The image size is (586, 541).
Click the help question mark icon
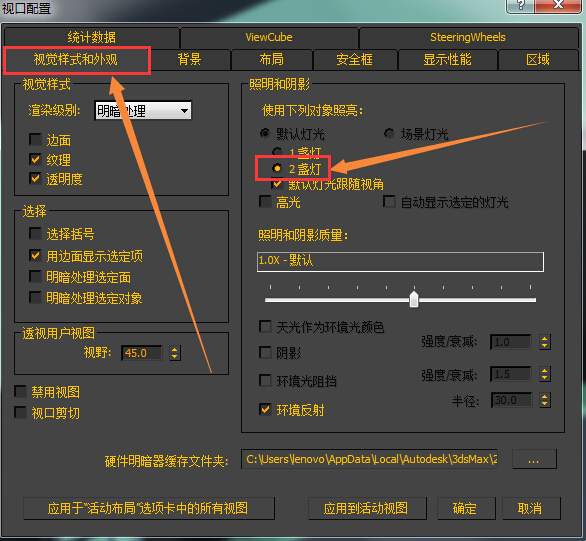(520, 5)
